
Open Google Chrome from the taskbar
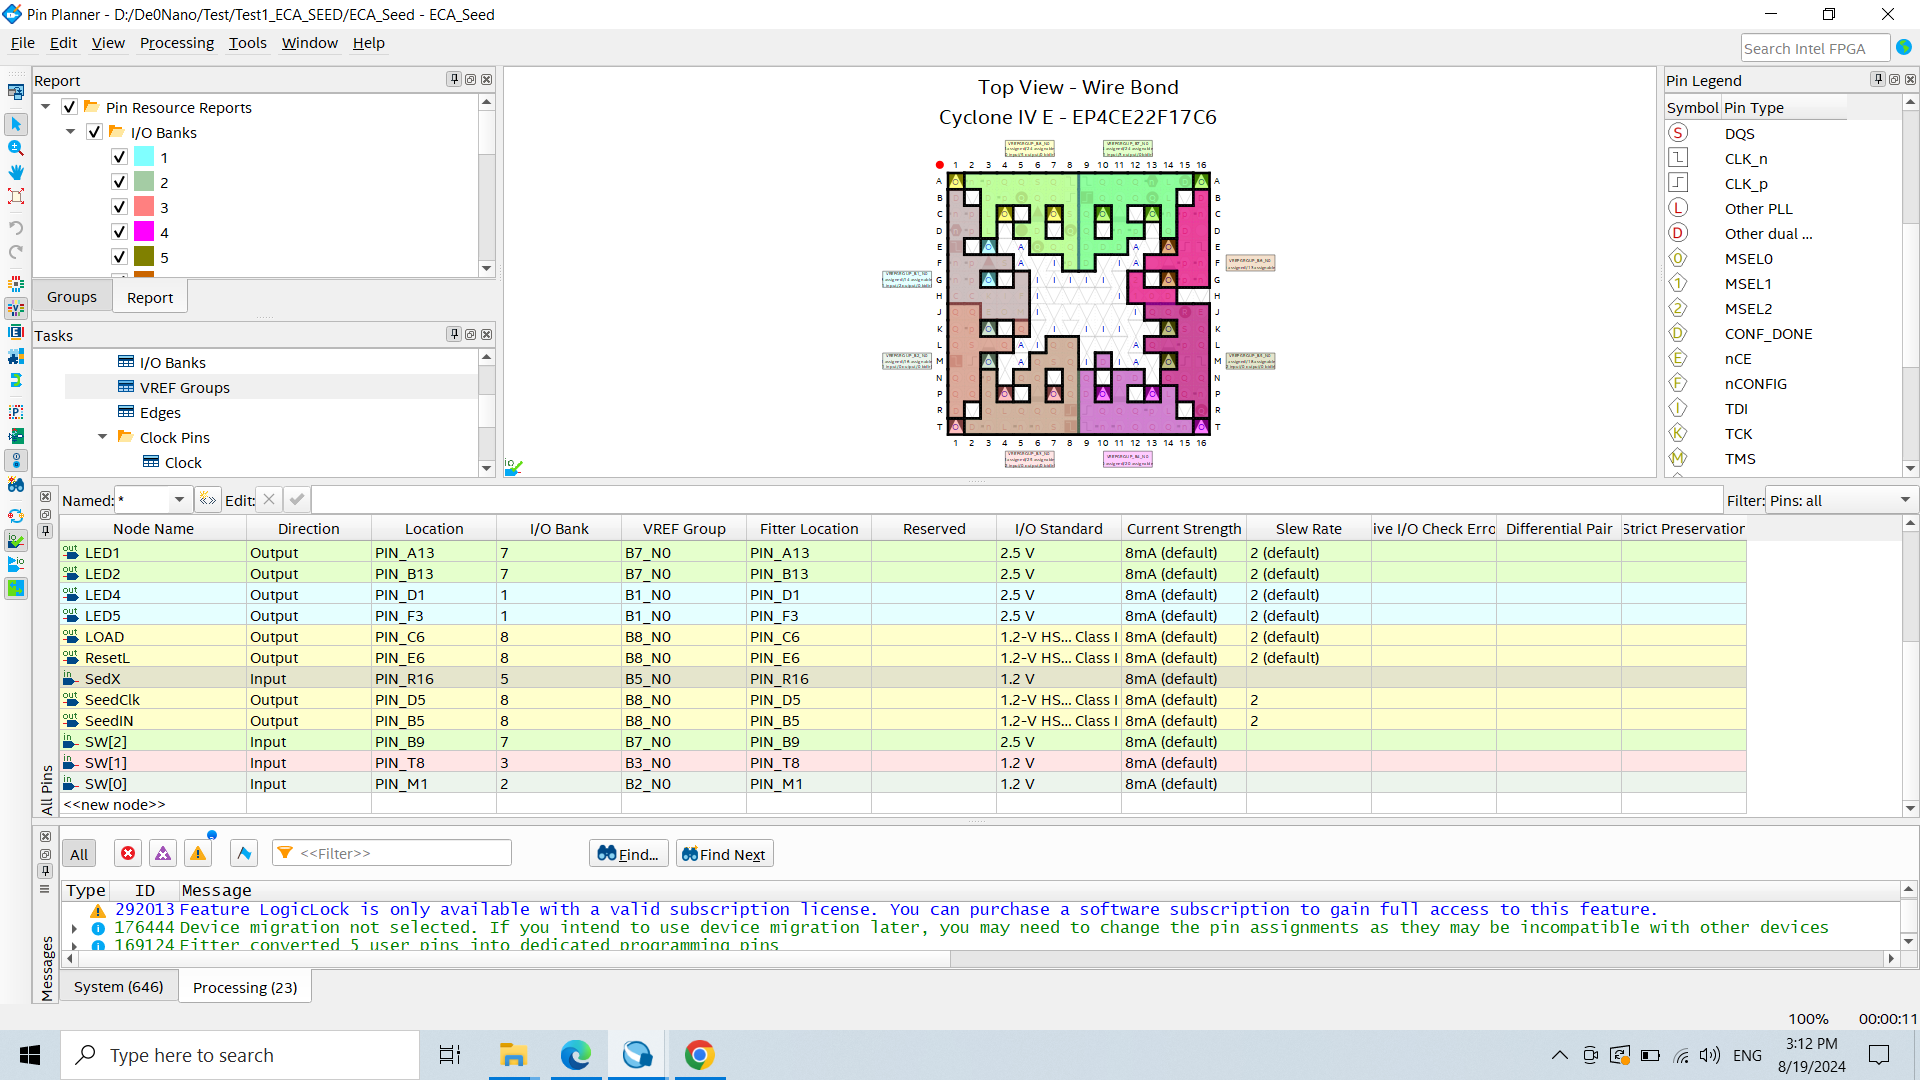(x=699, y=1055)
